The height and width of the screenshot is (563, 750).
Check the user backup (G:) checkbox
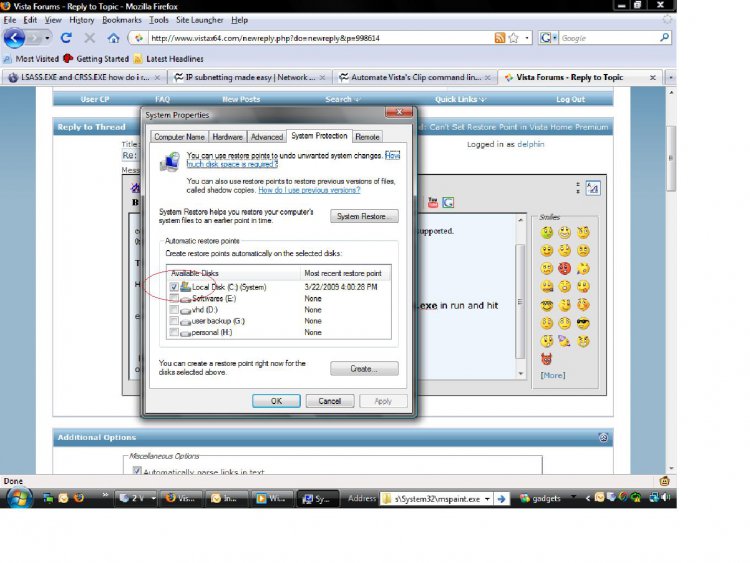174,321
